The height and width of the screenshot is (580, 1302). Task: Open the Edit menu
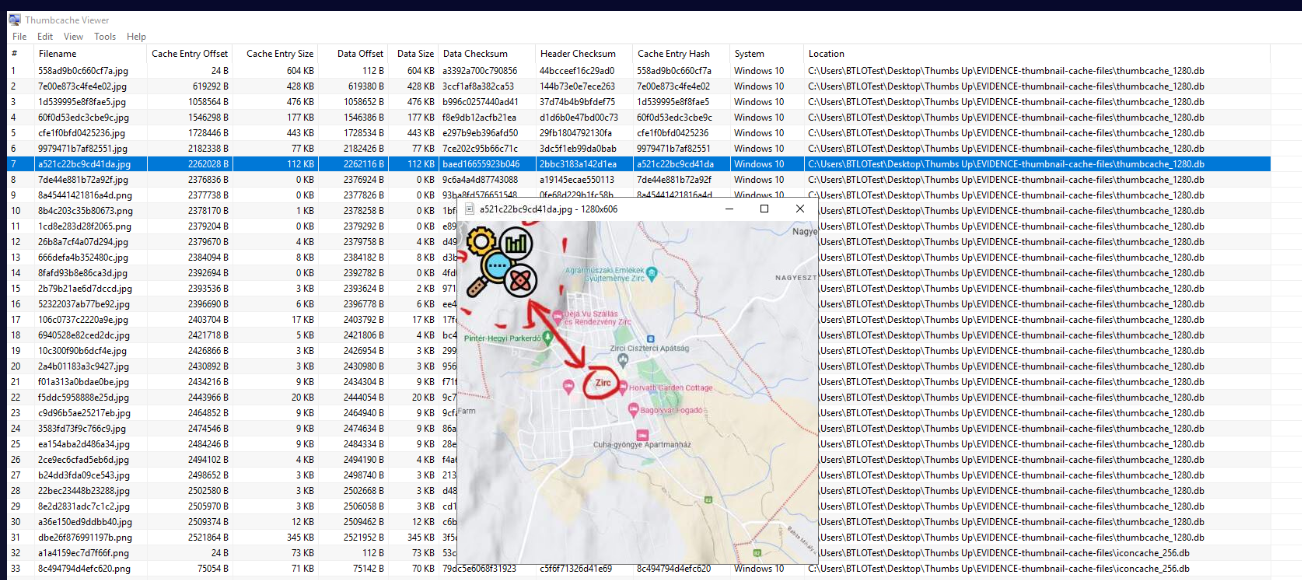click(x=45, y=37)
